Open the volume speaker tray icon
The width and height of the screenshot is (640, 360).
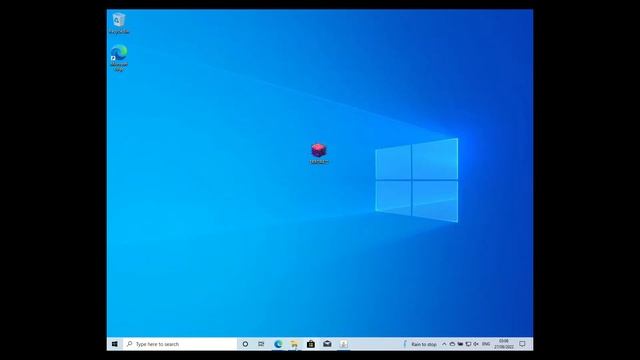476,344
